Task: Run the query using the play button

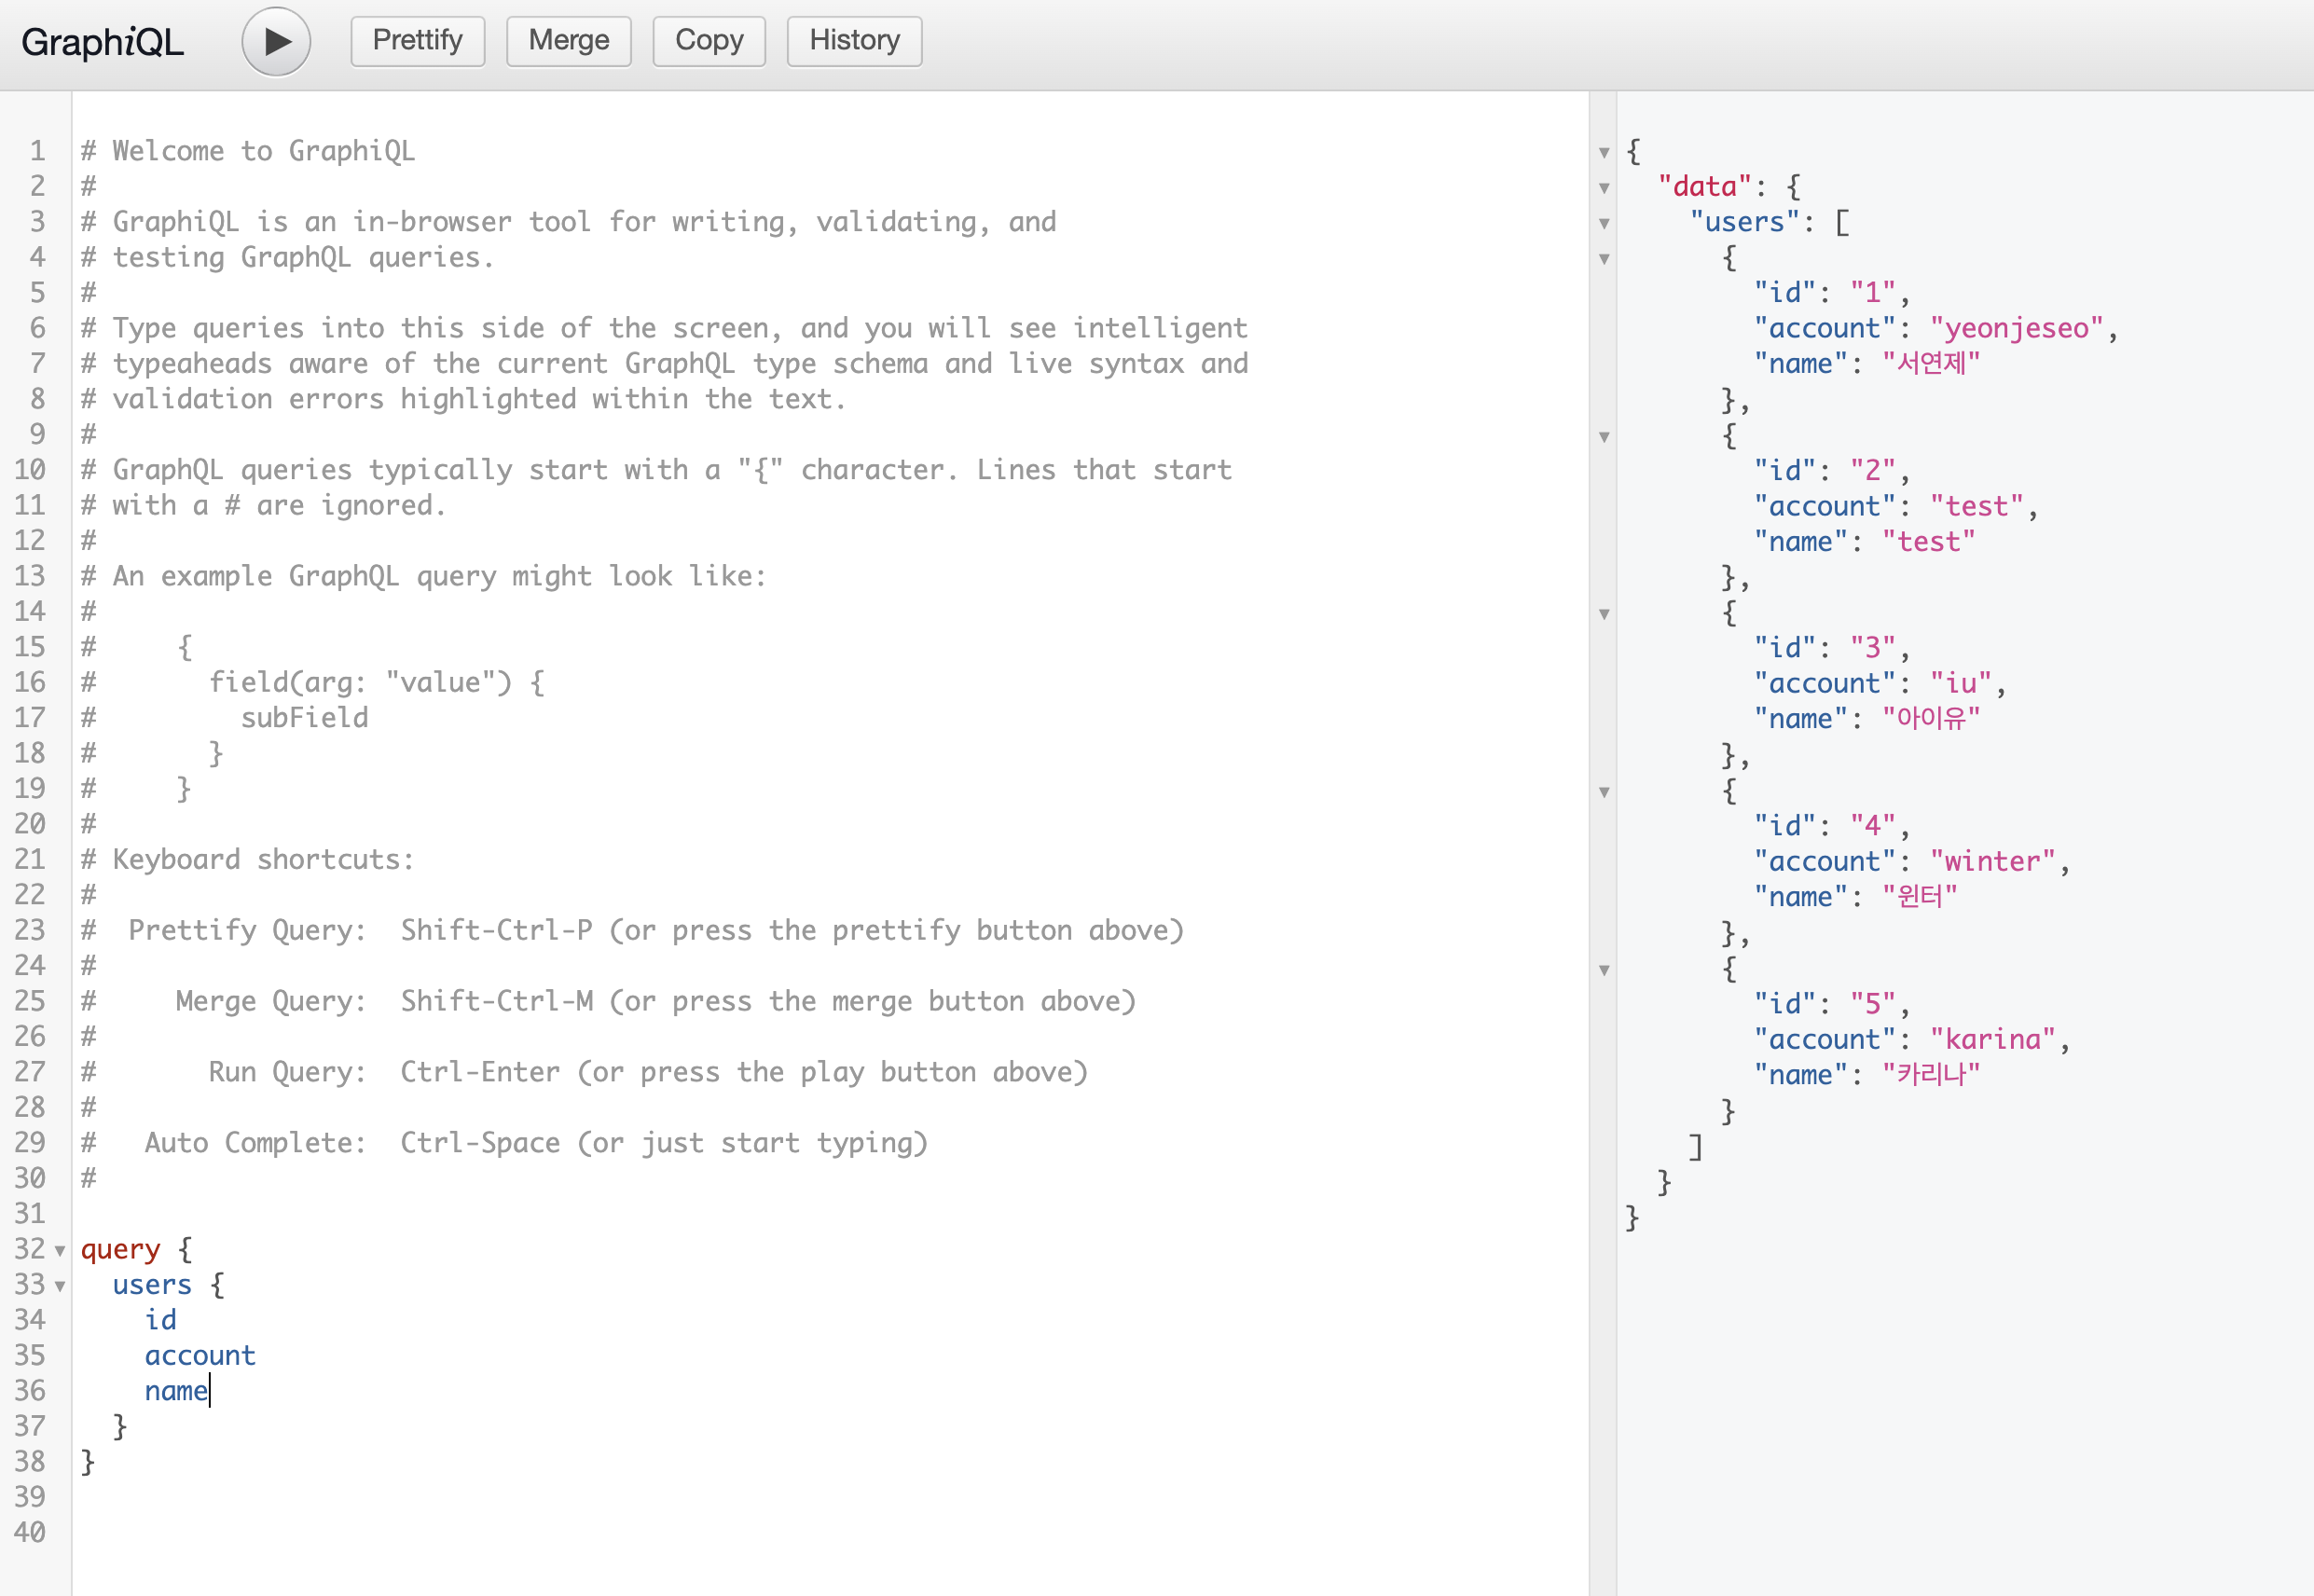Action: 276,41
